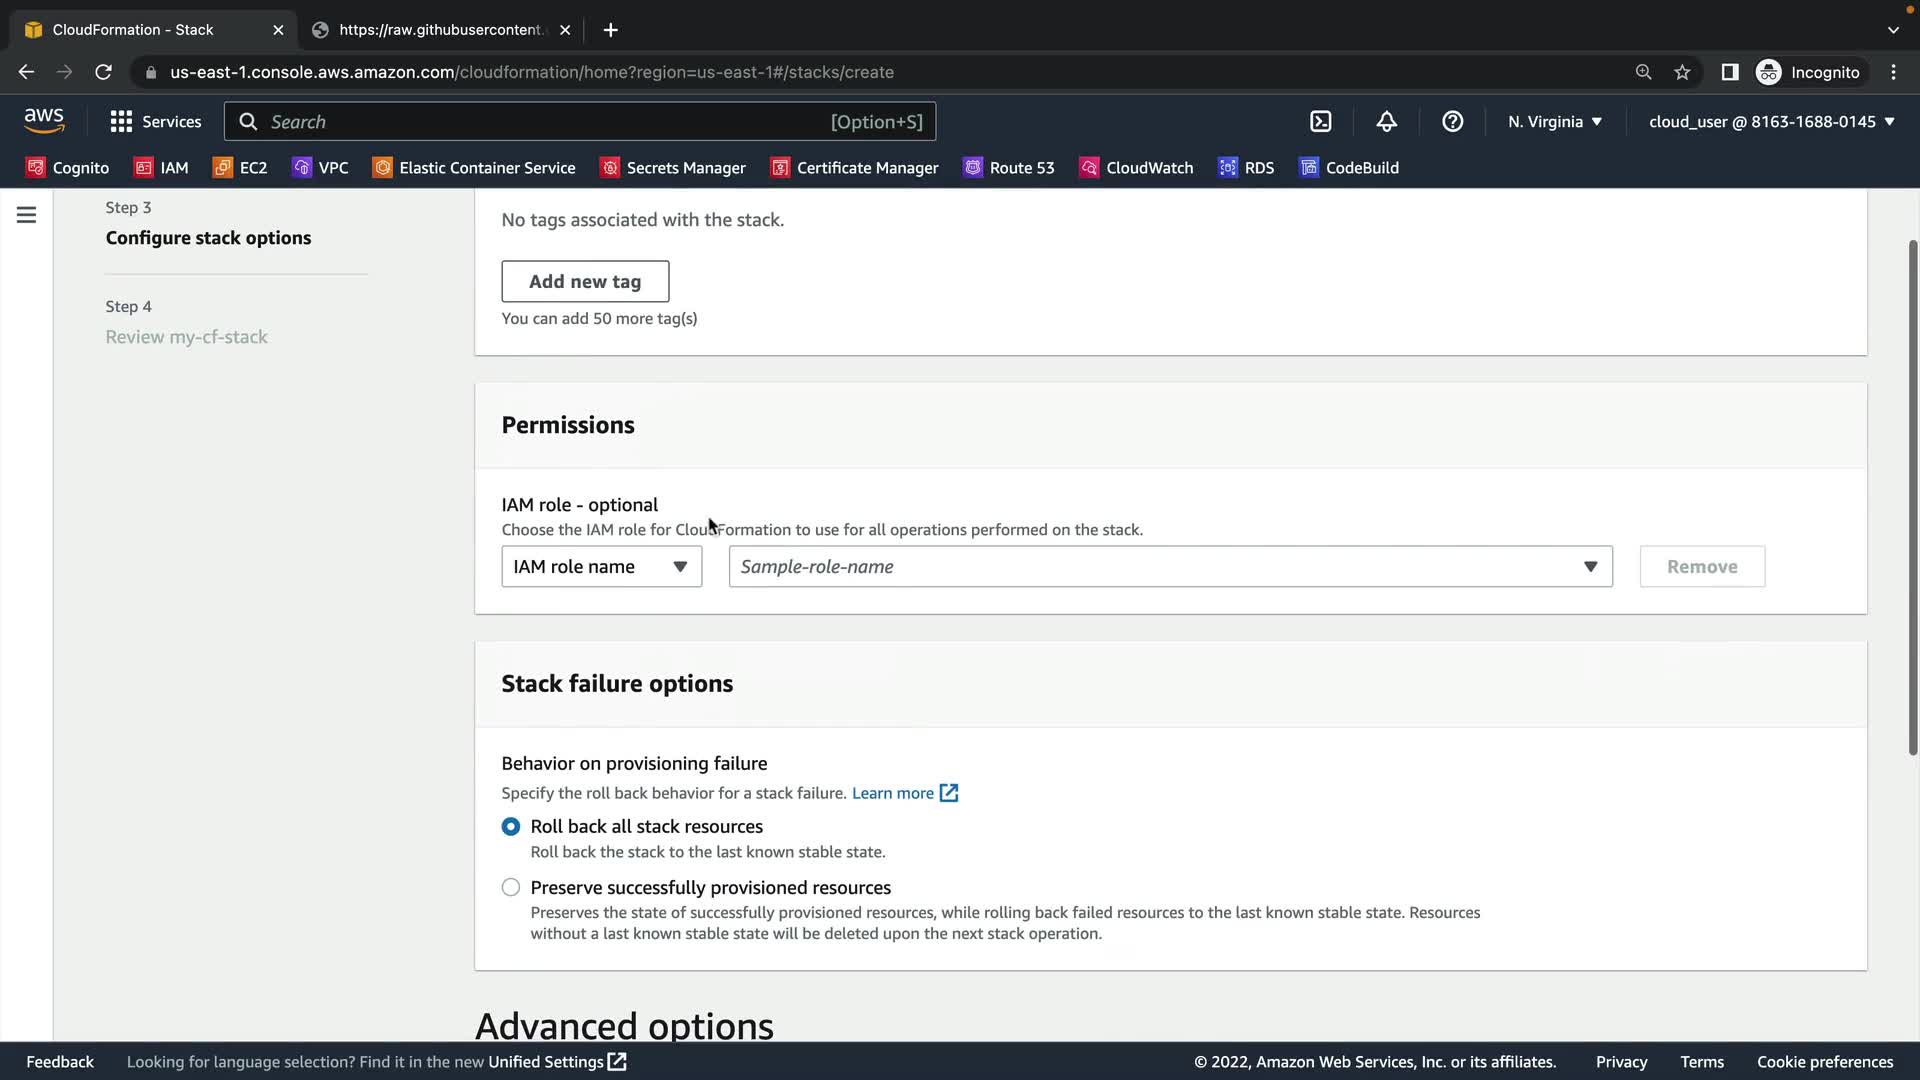
Task: Open the Sample-role-name selection dropdown
Action: (1170, 567)
